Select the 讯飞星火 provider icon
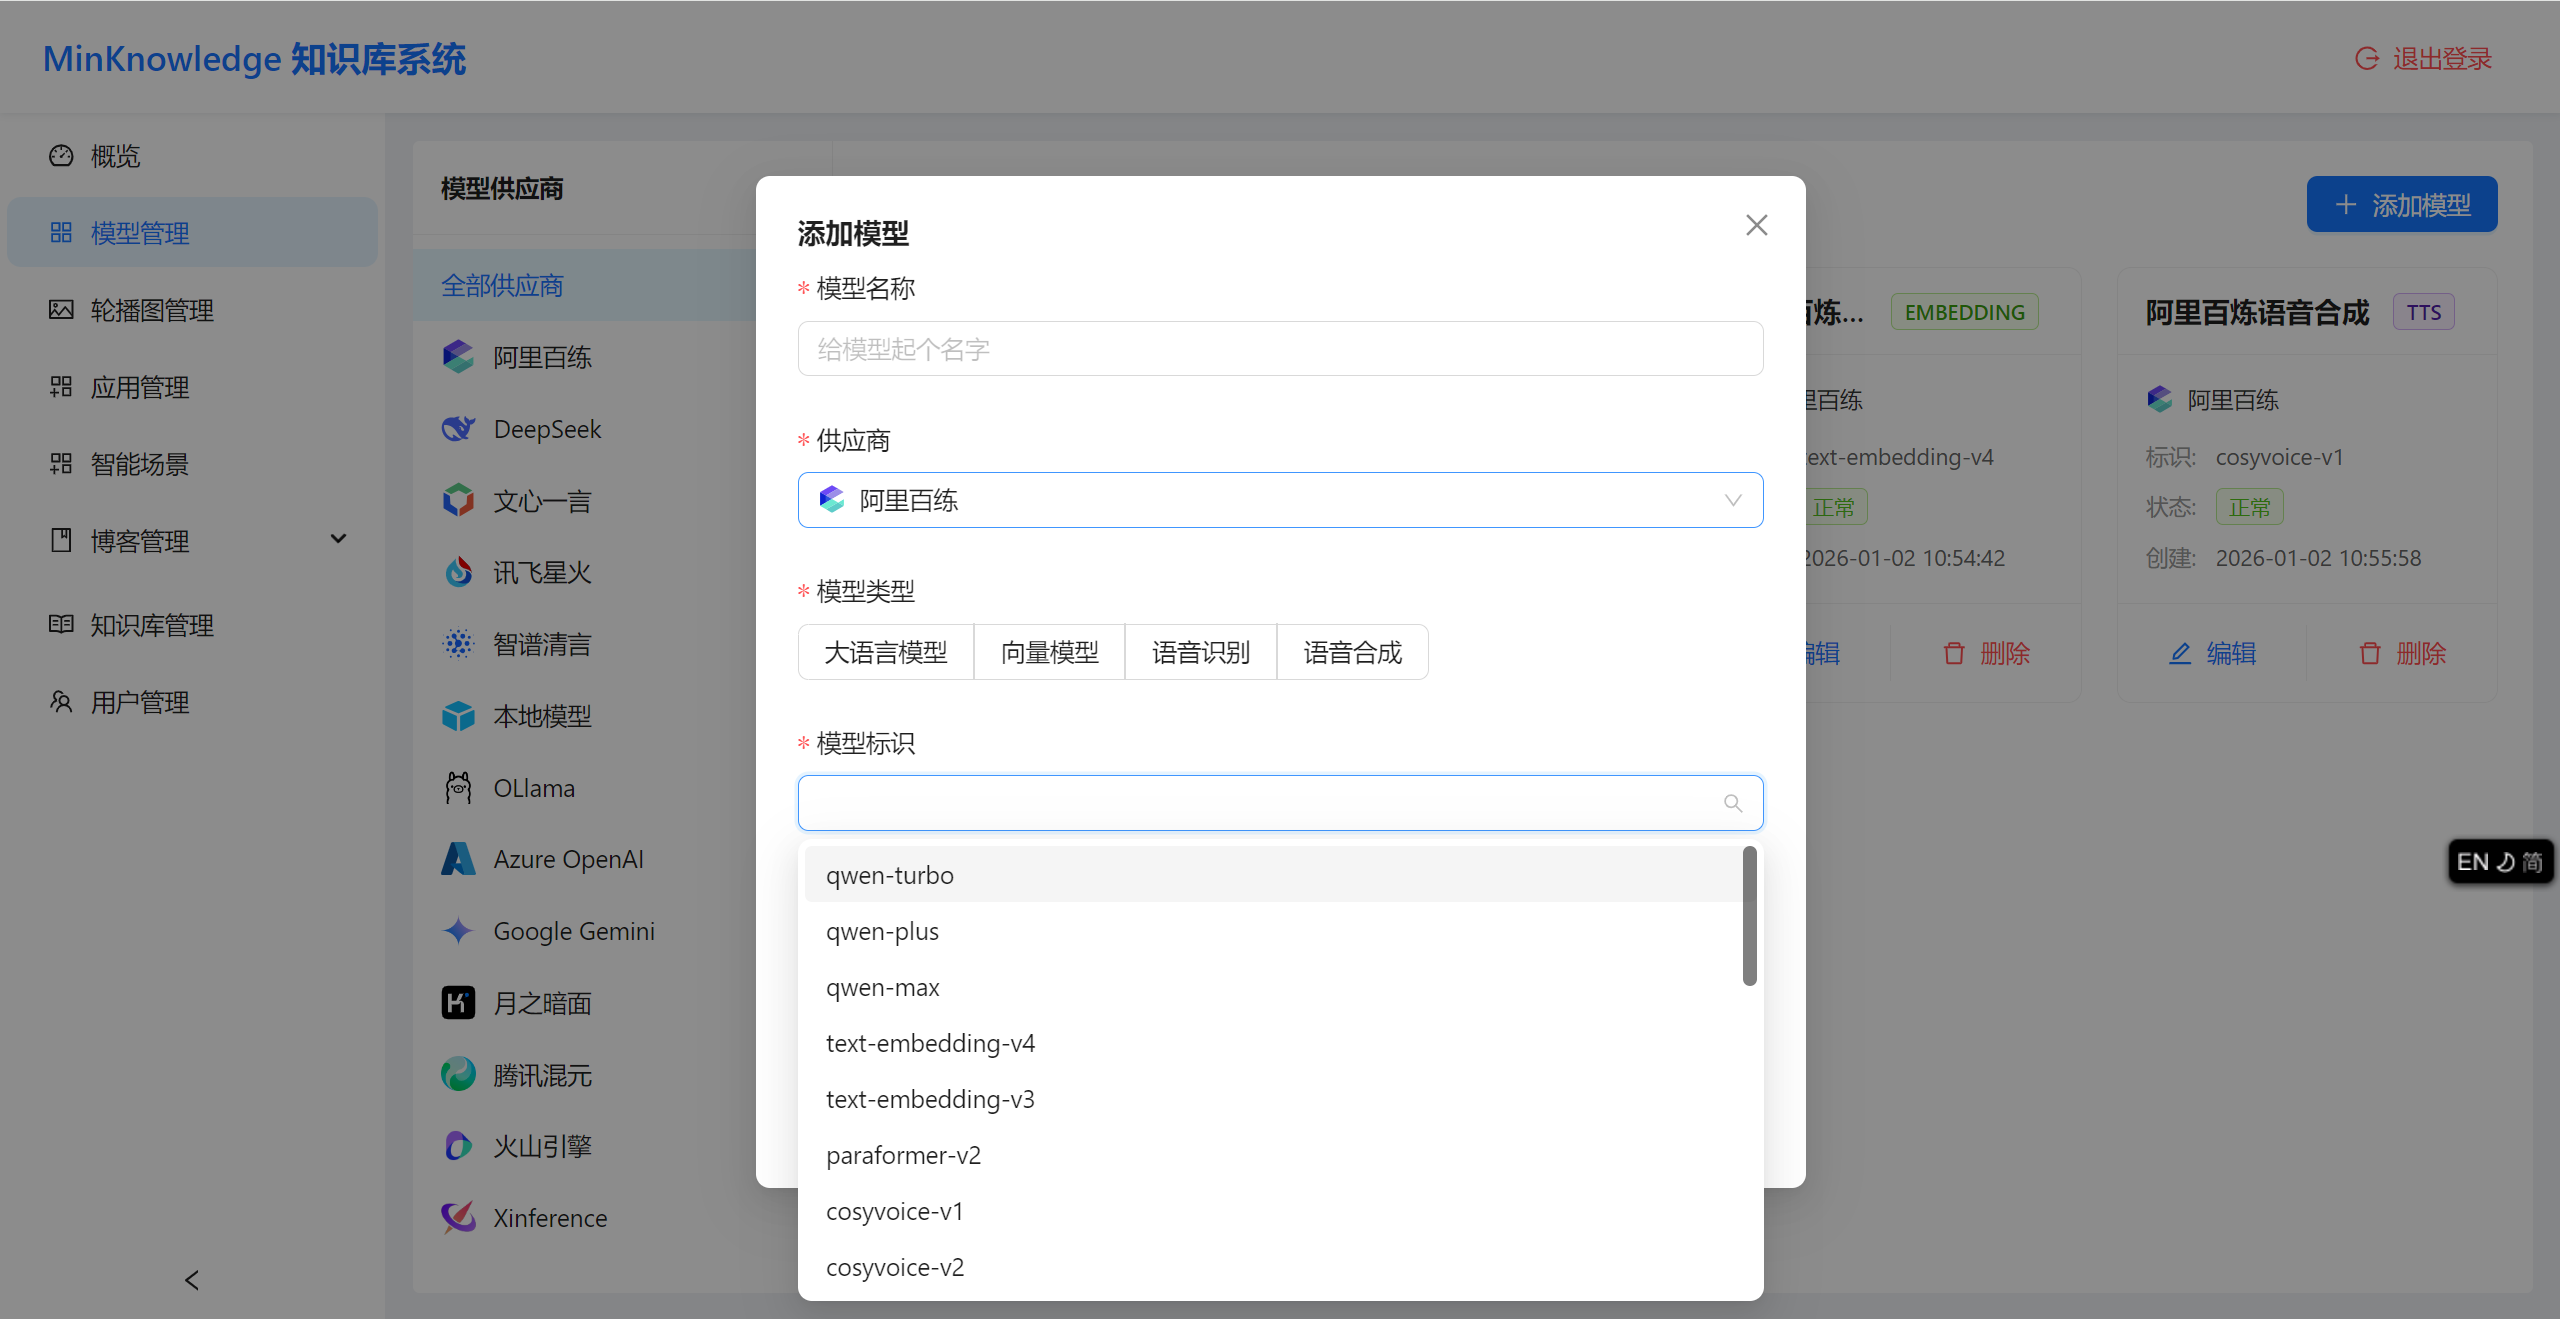Screen dimensions: 2560x1319 point(458,571)
